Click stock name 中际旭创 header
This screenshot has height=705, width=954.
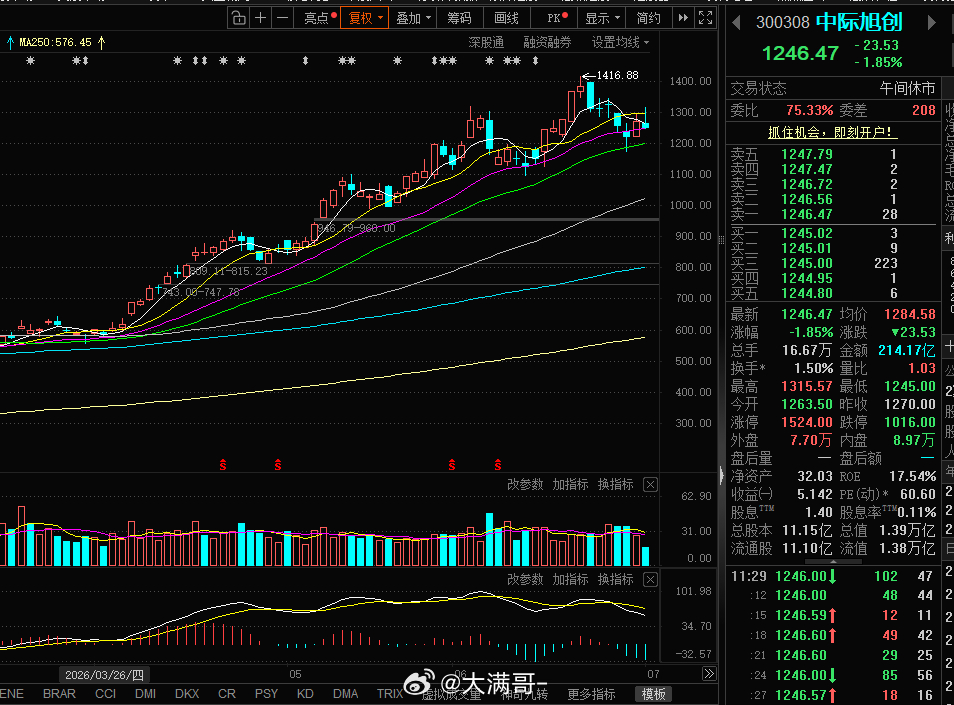859,23
